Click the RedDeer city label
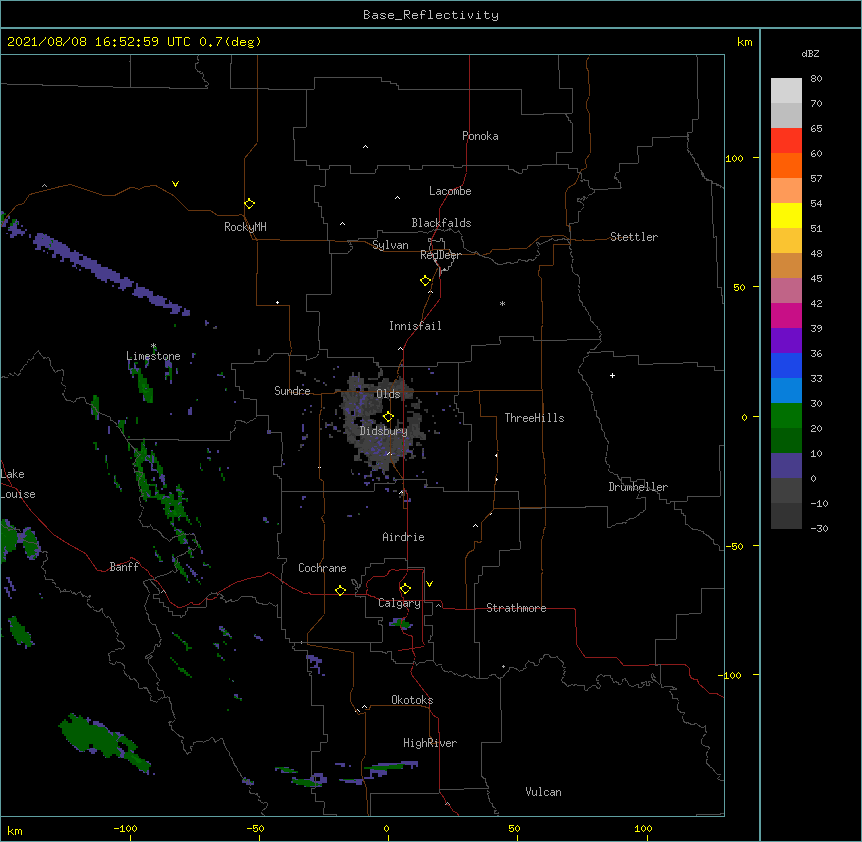Viewport: 862px width, 842px height. [x=440, y=255]
